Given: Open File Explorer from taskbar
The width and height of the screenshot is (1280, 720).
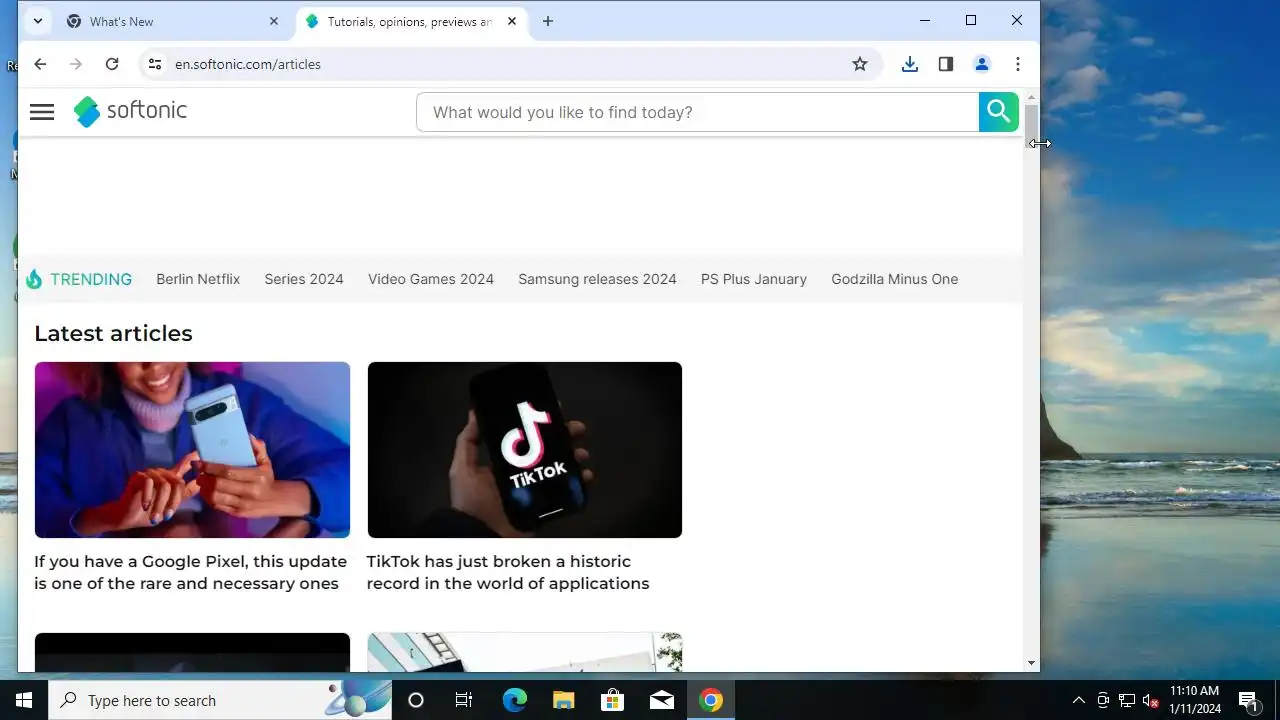Looking at the screenshot, I should (564, 700).
